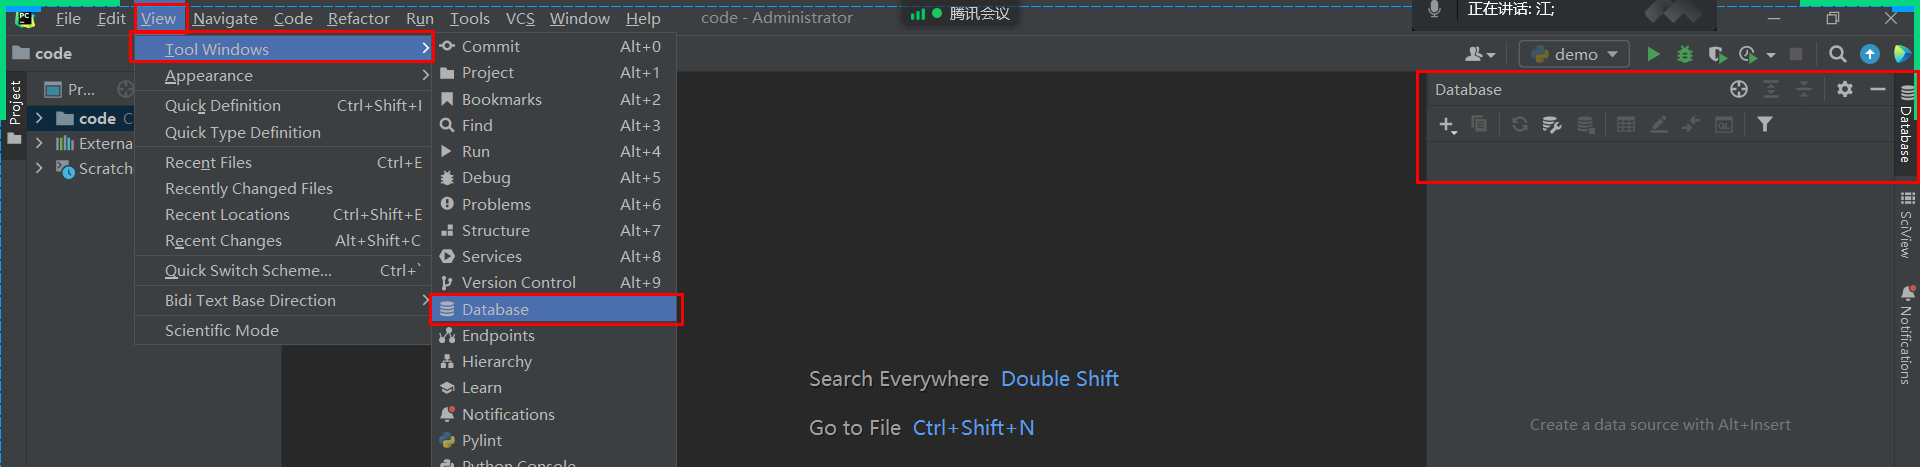Toggle the Notifications side tab

point(1907,335)
